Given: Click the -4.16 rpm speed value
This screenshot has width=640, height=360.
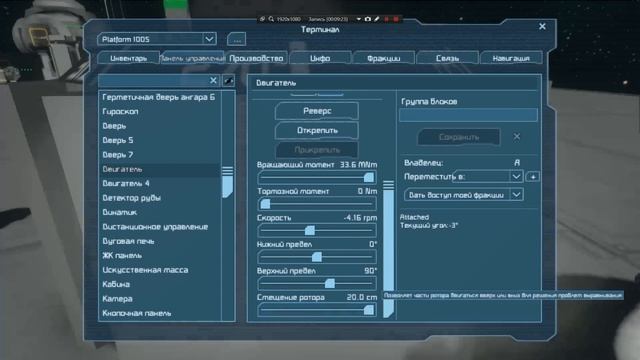Looking at the screenshot, I should (x=360, y=218).
